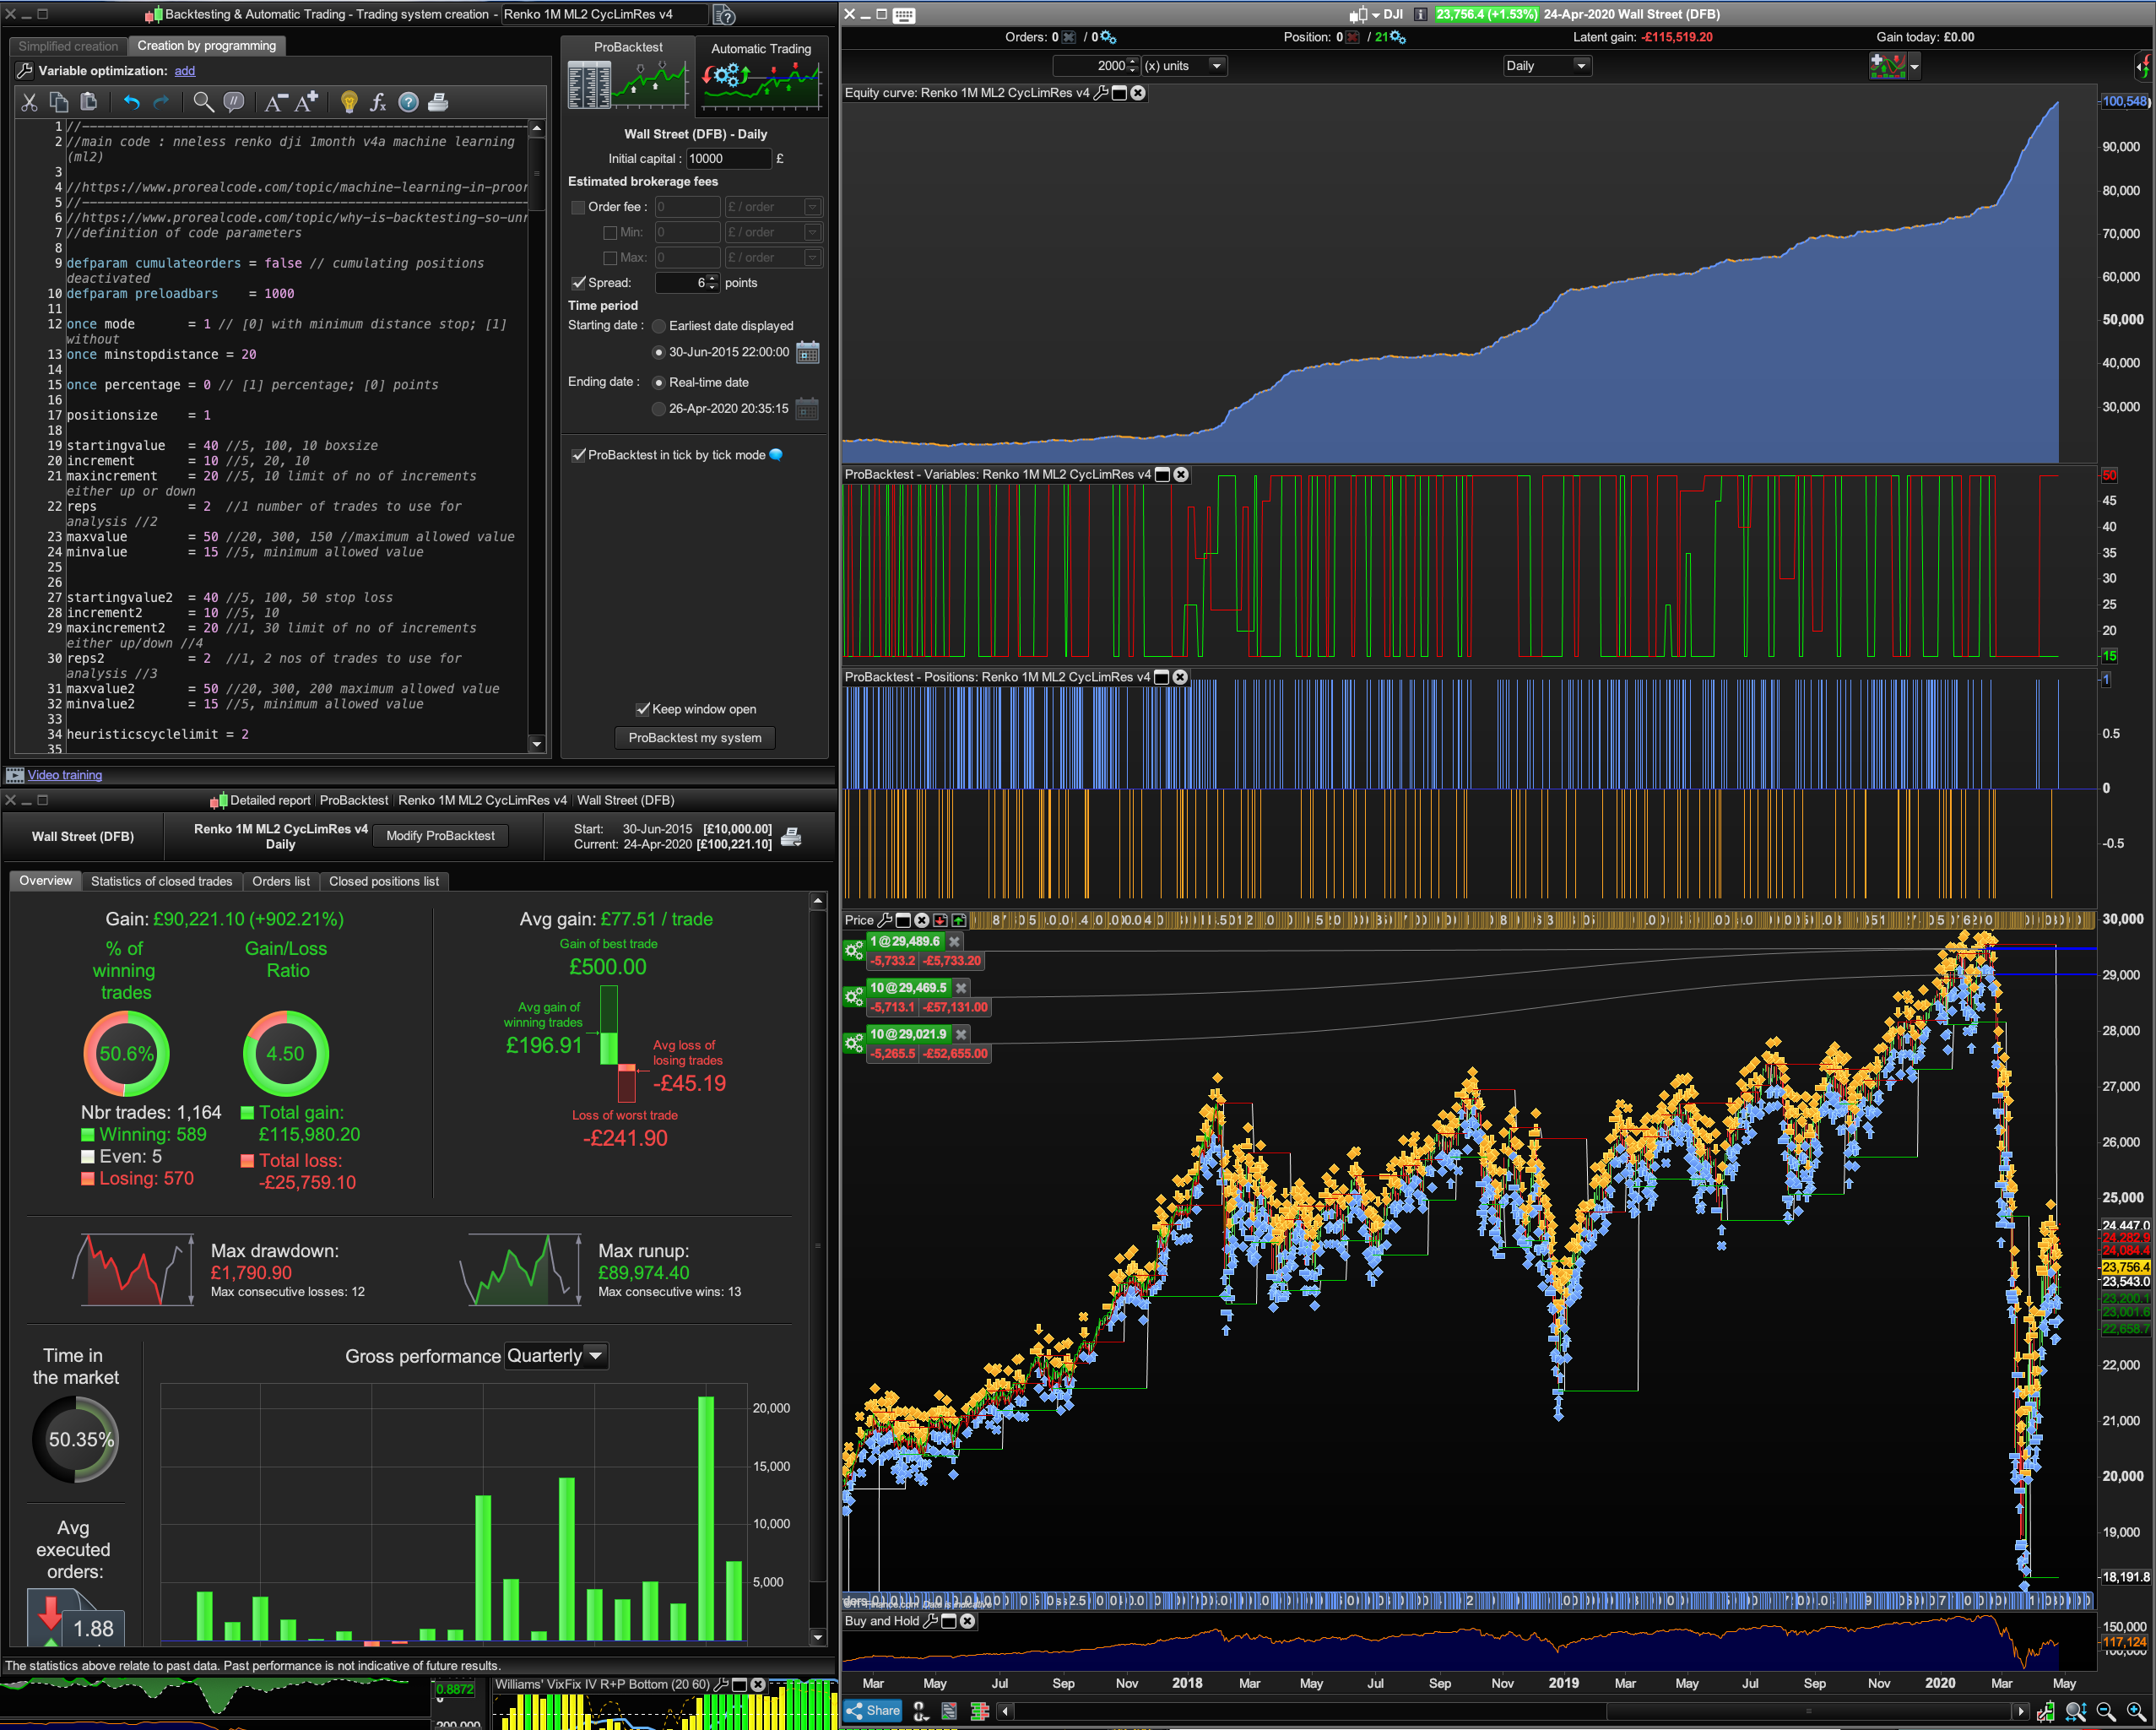Select Earliest date displayed radio button
Screen dimensions: 2156x1730
(658, 326)
